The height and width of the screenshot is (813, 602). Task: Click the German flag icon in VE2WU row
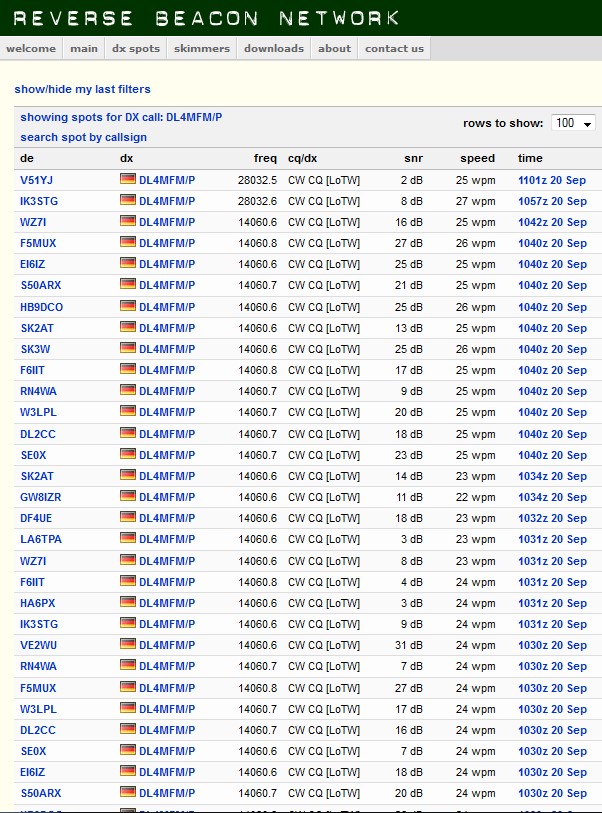tap(127, 645)
